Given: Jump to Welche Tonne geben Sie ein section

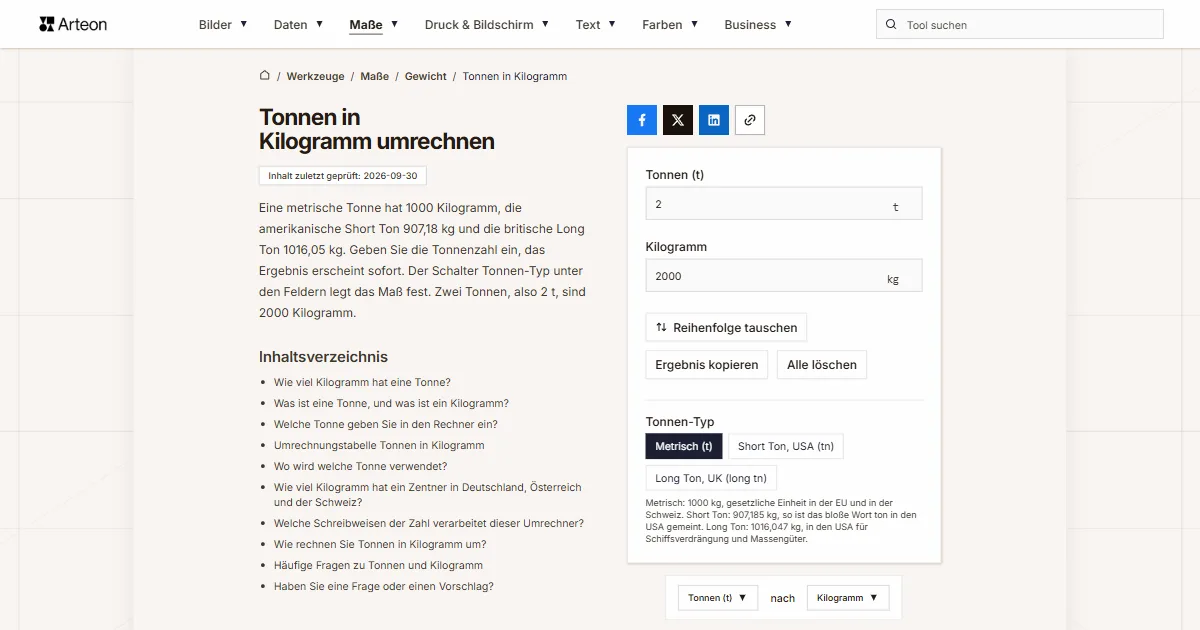Looking at the screenshot, I should click(386, 424).
